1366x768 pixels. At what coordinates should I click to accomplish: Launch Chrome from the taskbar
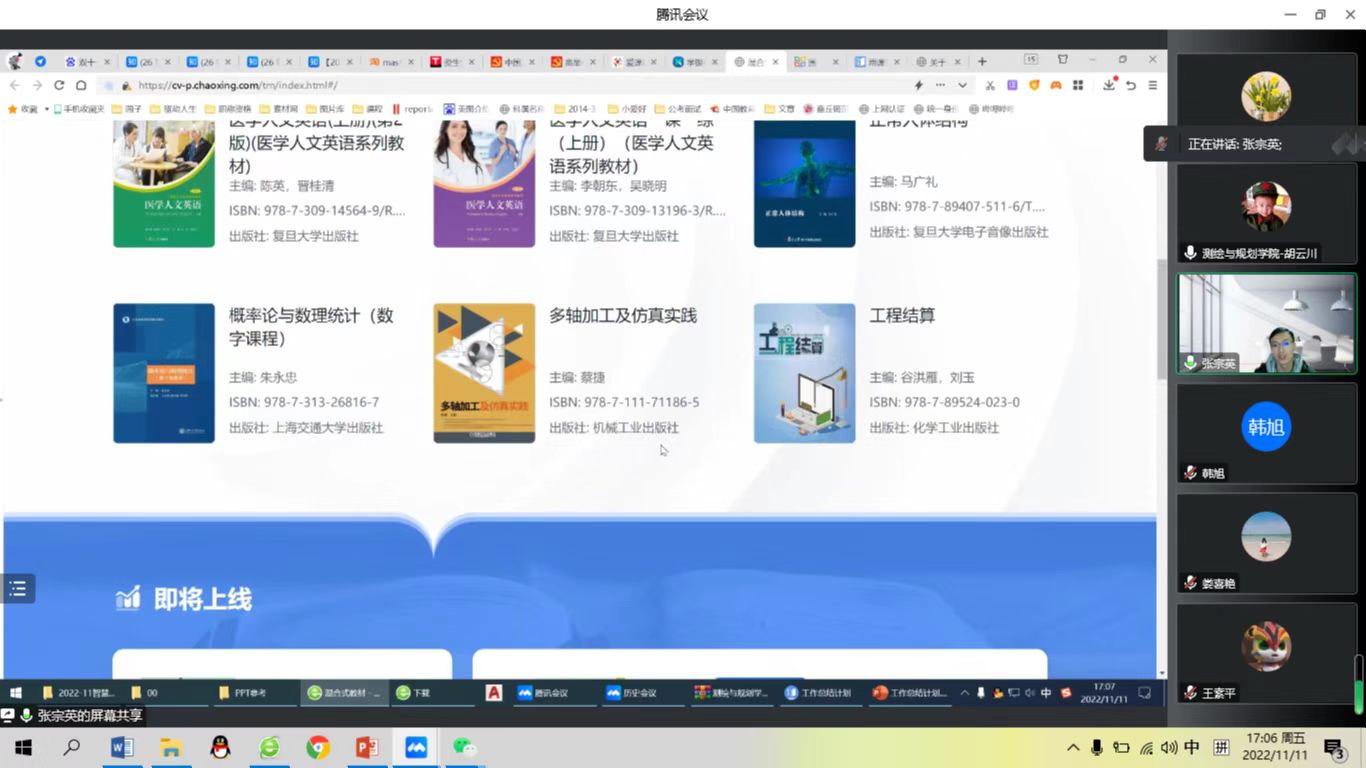point(318,747)
